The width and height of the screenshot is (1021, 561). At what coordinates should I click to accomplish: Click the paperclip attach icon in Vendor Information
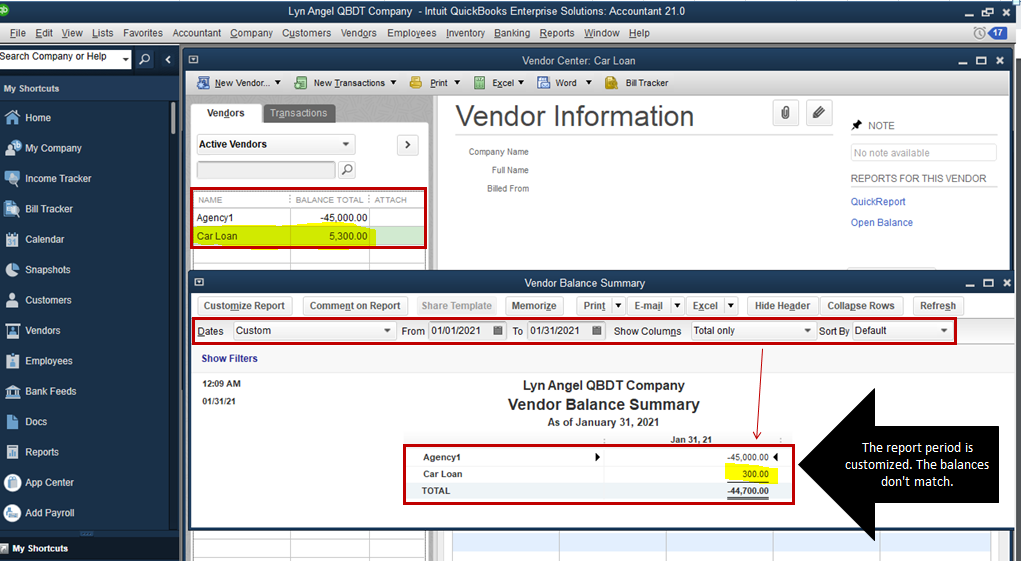point(785,113)
